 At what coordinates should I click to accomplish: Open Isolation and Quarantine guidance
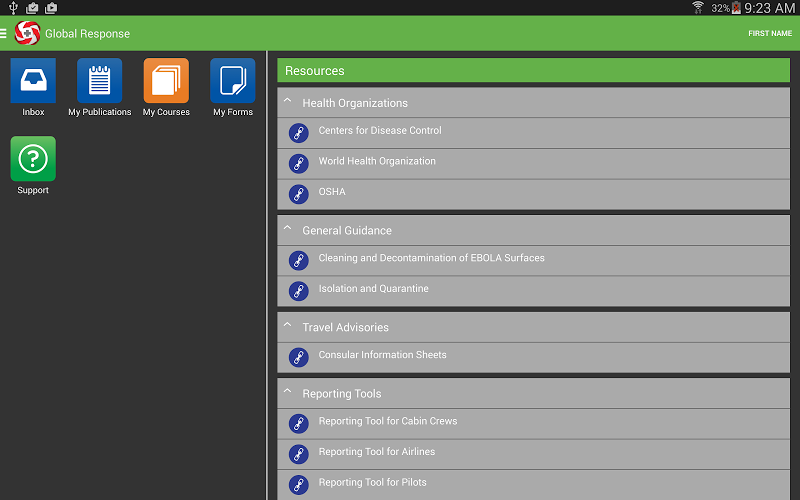(373, 289)
